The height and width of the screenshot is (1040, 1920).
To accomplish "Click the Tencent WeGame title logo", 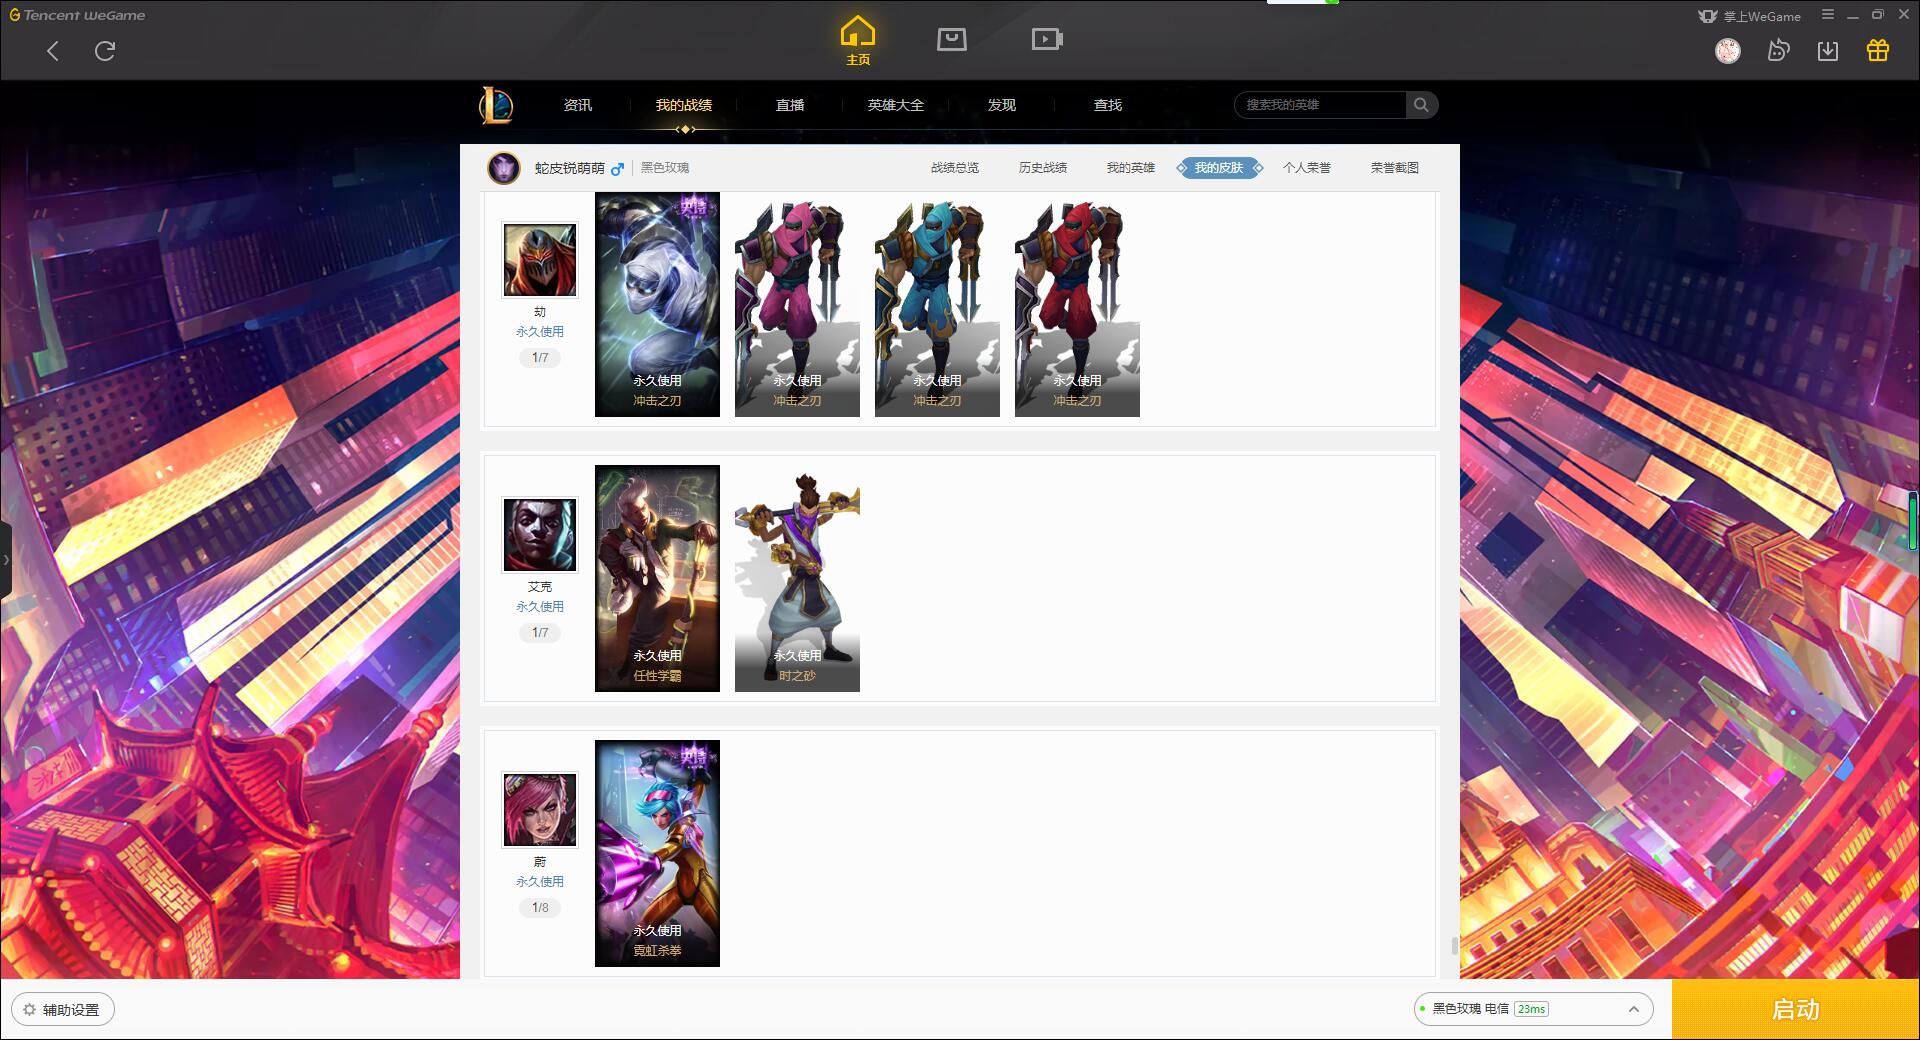I will point(78,15).
